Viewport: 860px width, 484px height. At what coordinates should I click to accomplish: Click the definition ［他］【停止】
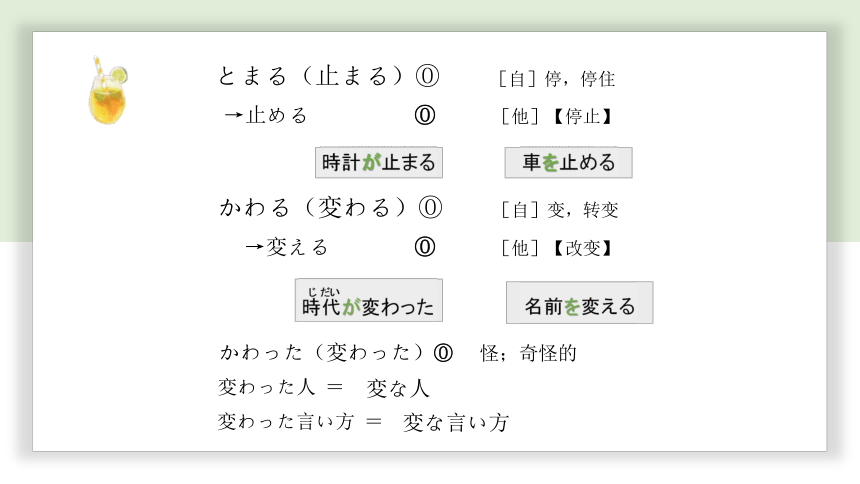(x=556, y=116)
